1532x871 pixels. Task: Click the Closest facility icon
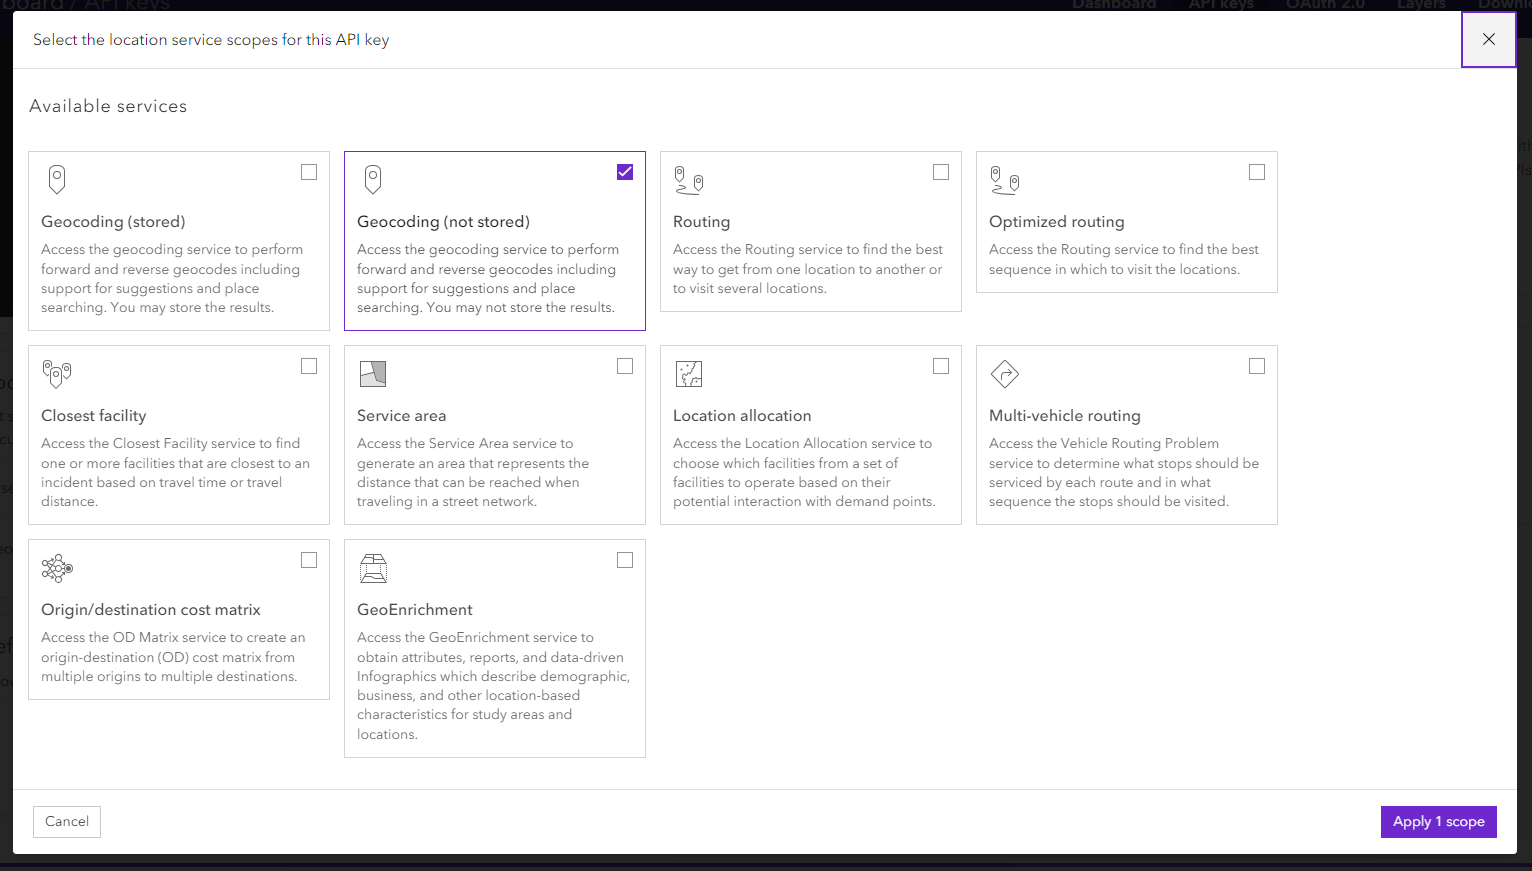[x=57, y=374]
